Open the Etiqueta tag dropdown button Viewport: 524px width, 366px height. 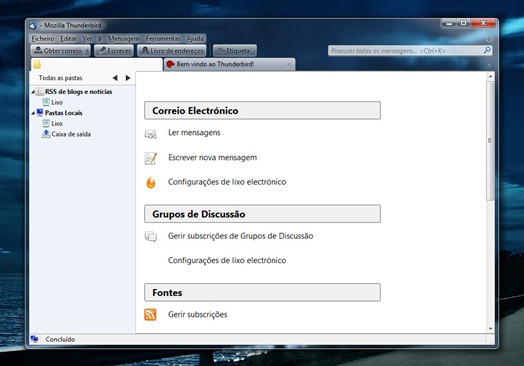235,51
